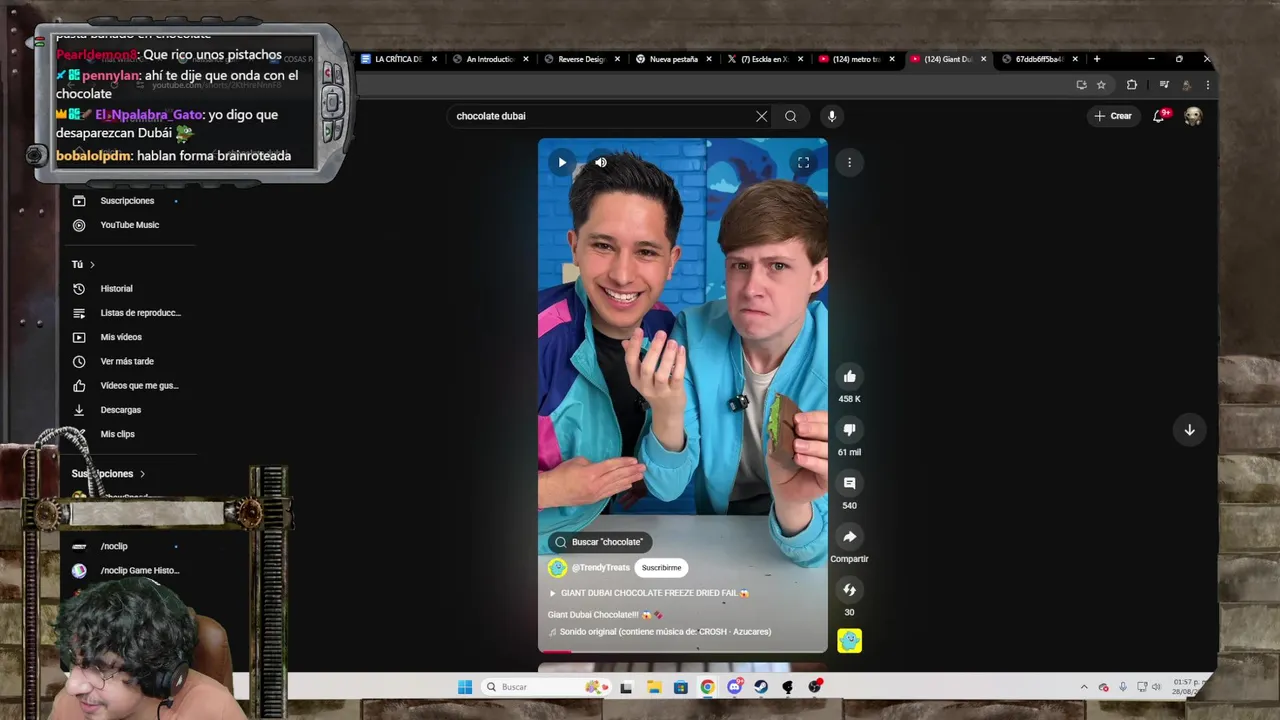Click the install/cast icon in address bar
This screenshot has height=720, width=1280.
[1081, 85]
